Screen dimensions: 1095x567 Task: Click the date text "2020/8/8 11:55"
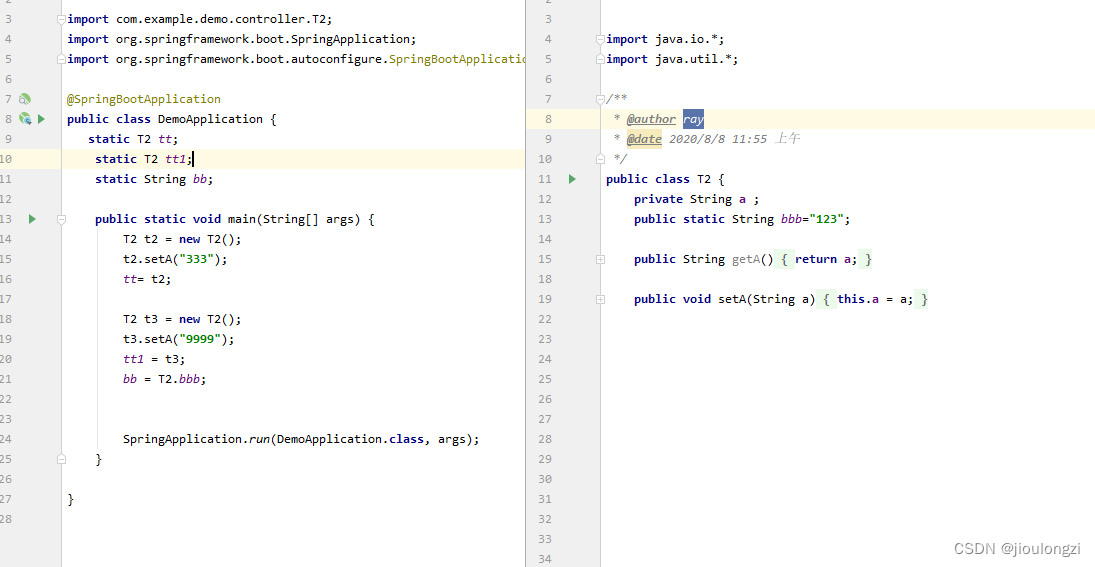718,139
